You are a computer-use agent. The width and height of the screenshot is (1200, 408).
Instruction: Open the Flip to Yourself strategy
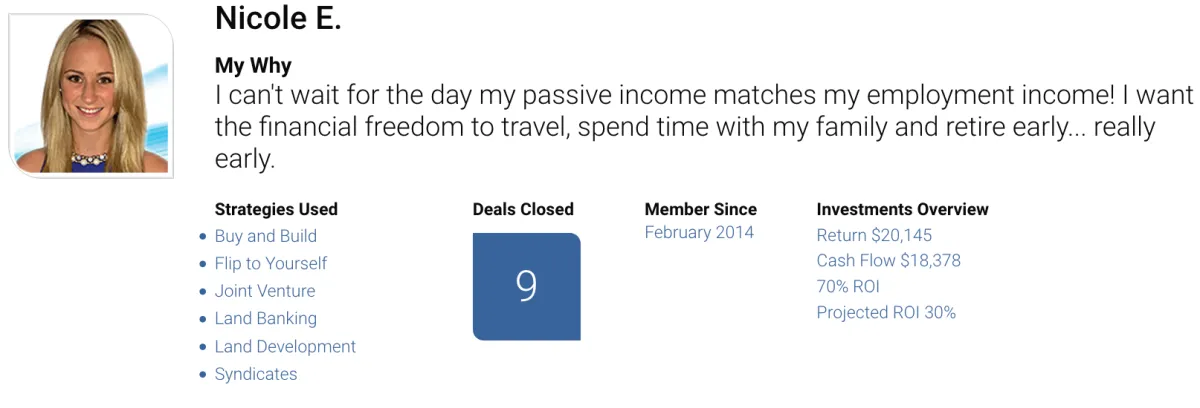coord(271,264)
